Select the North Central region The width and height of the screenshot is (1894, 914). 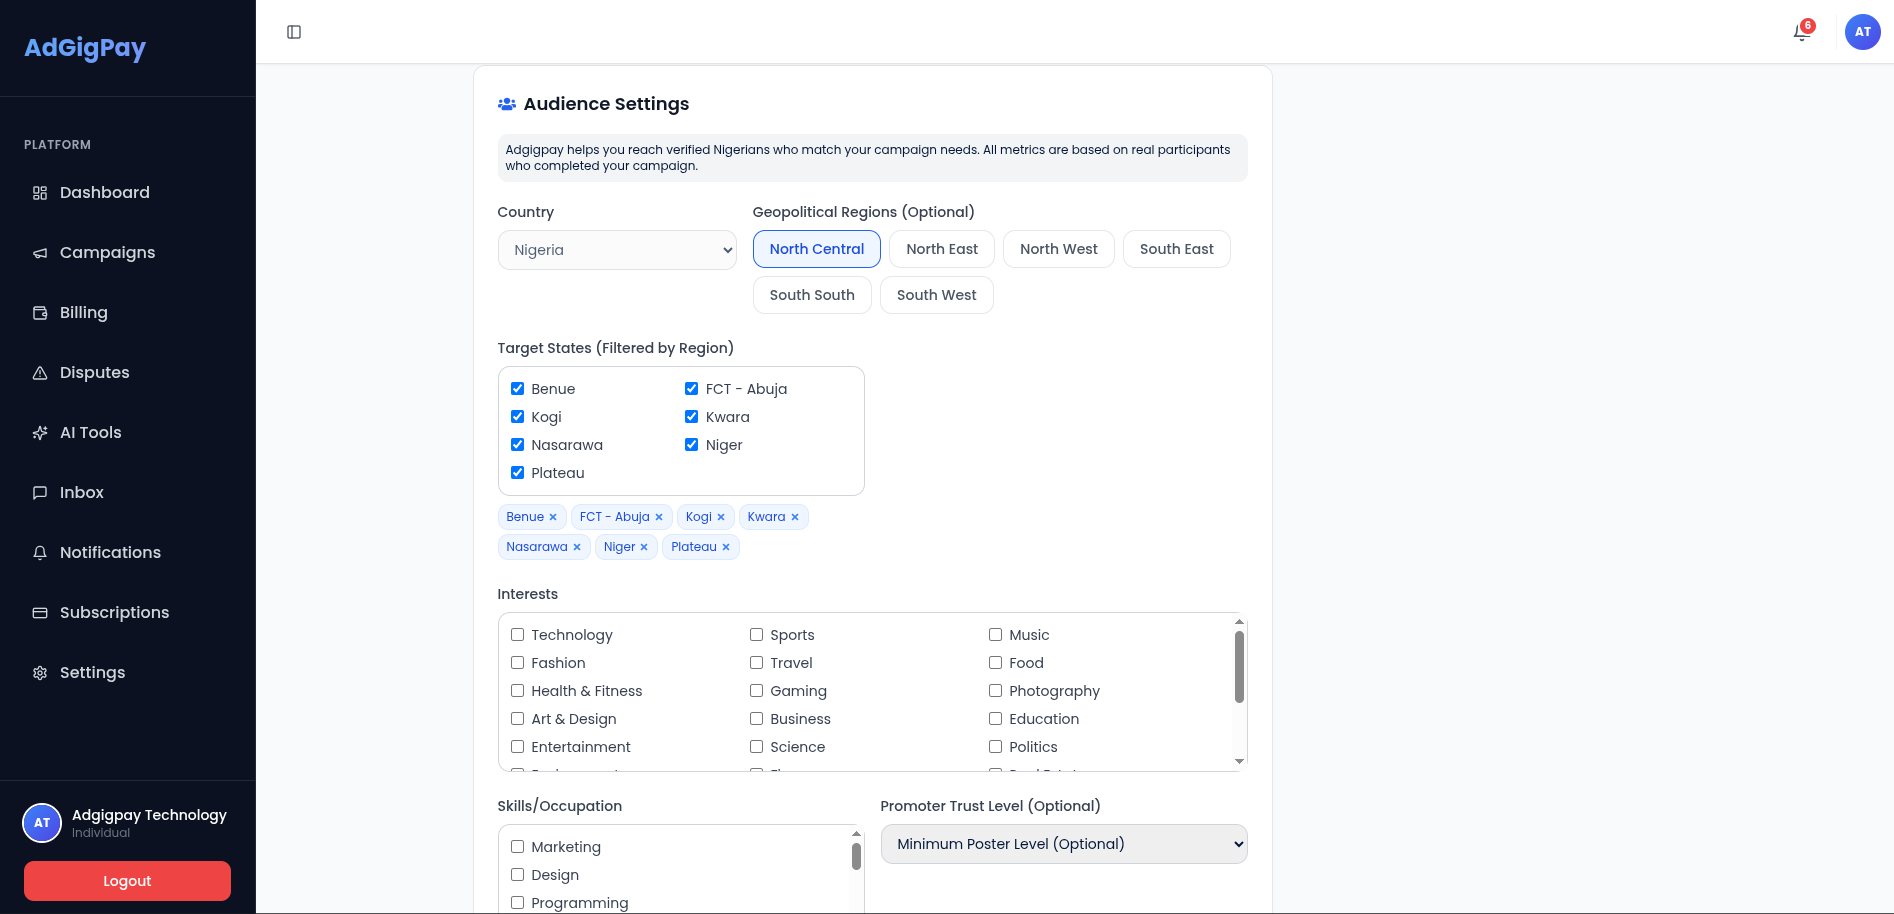point(817,249)
